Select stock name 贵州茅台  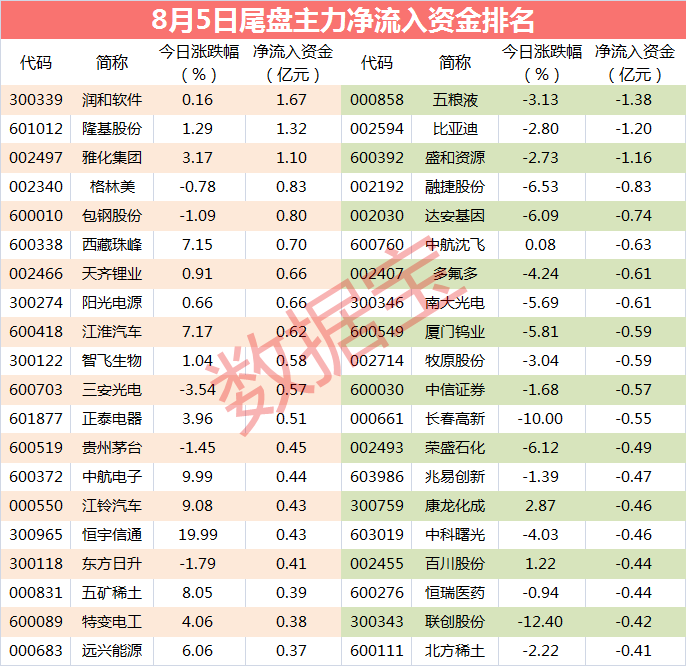tap(112, 448)
